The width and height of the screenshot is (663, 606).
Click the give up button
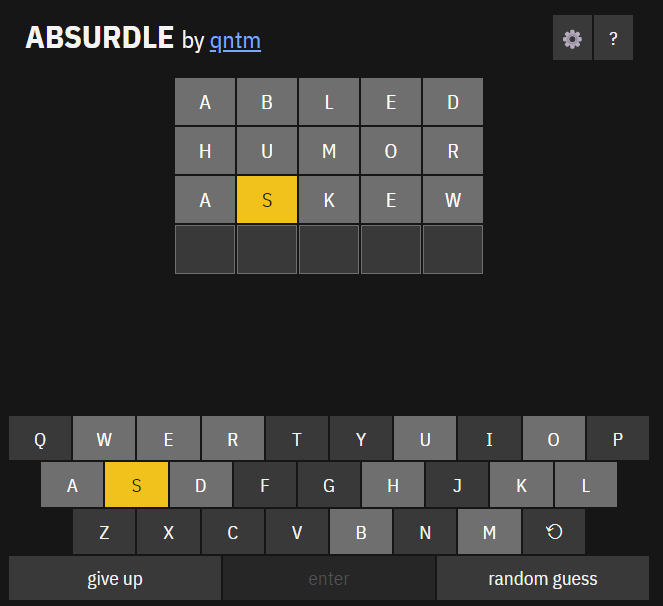(x=115, y=578)
